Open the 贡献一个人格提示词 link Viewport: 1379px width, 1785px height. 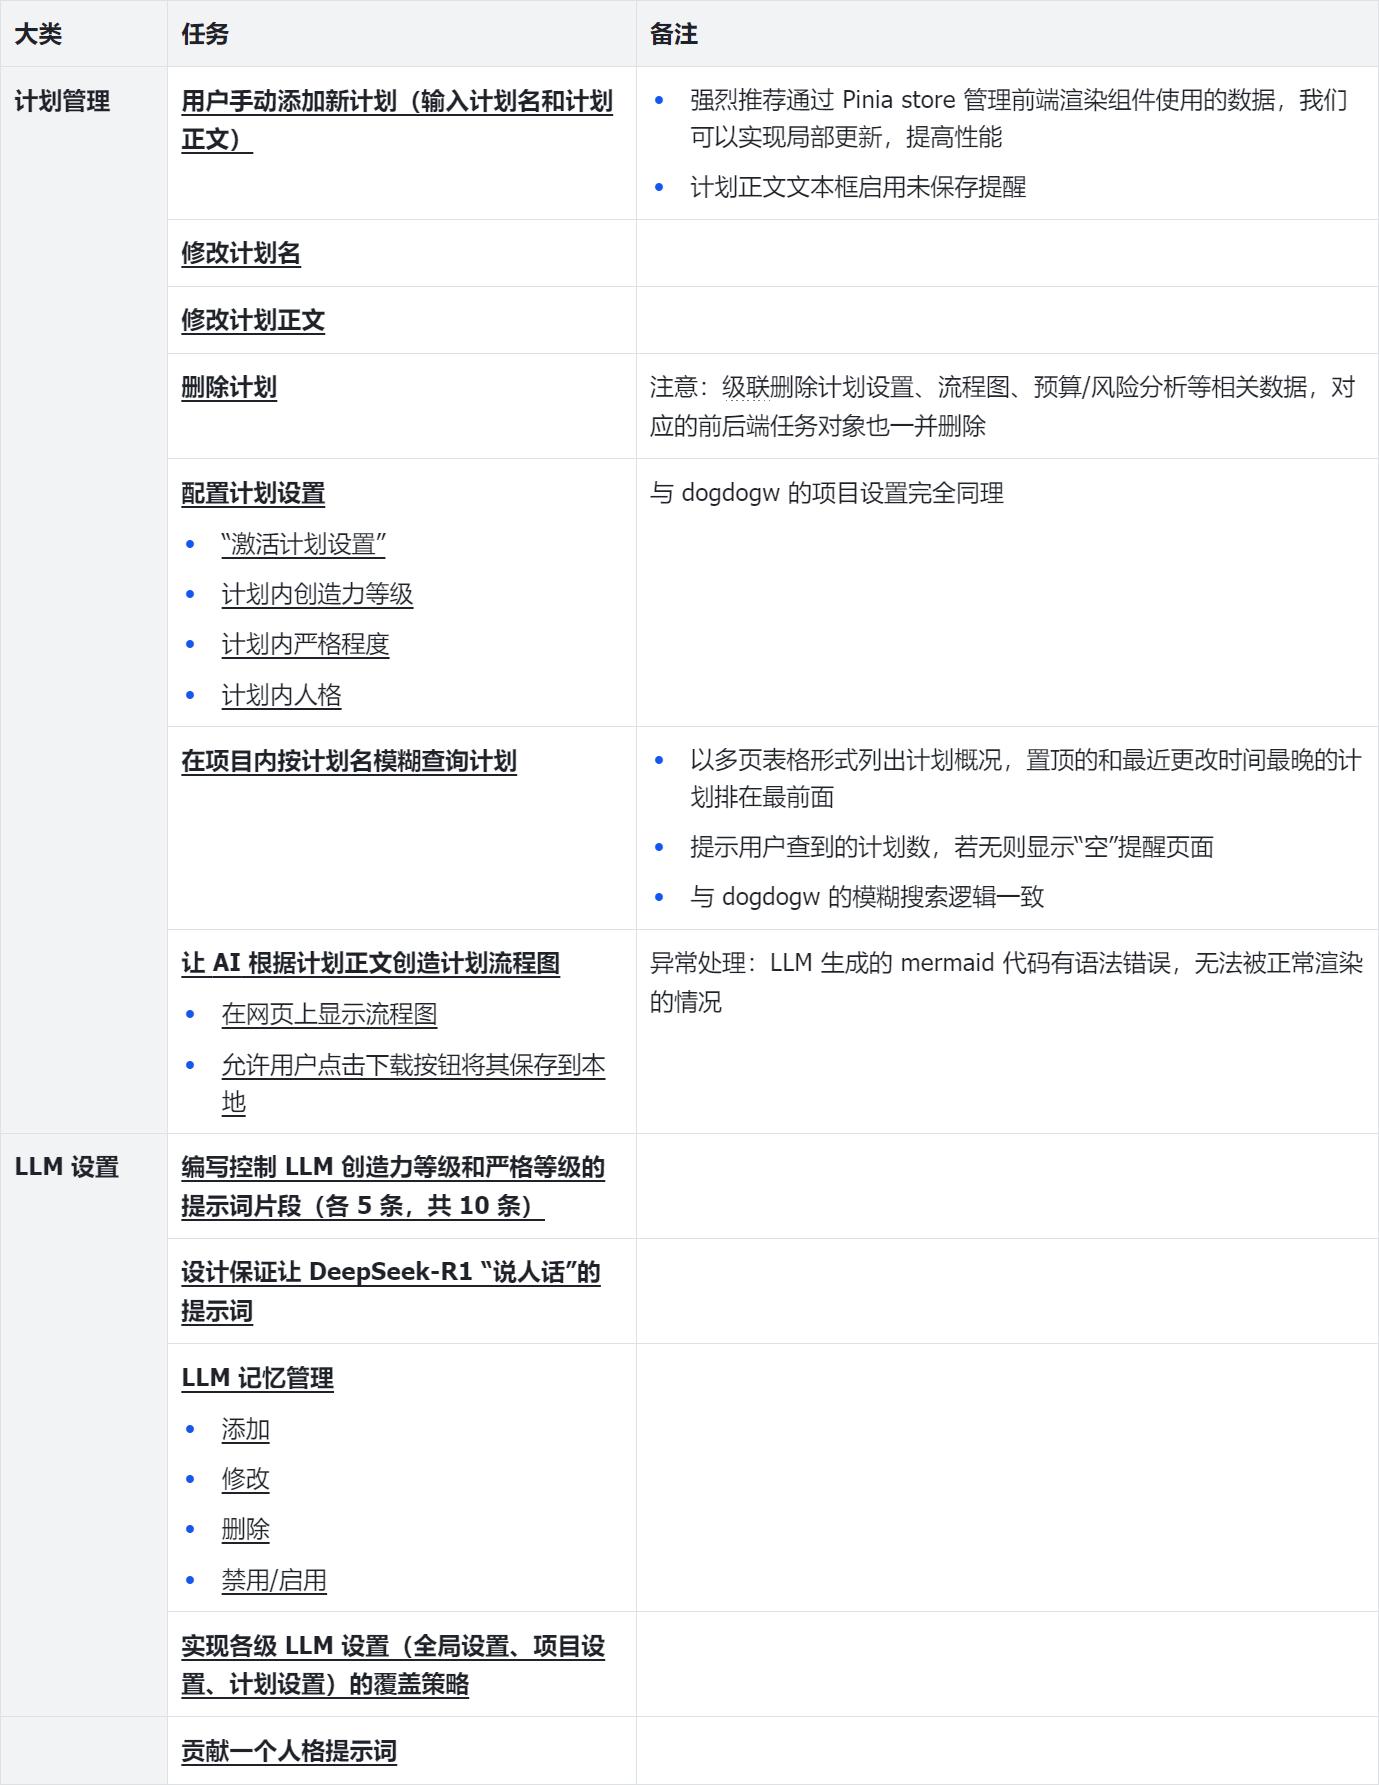[x=289, y=1752]
